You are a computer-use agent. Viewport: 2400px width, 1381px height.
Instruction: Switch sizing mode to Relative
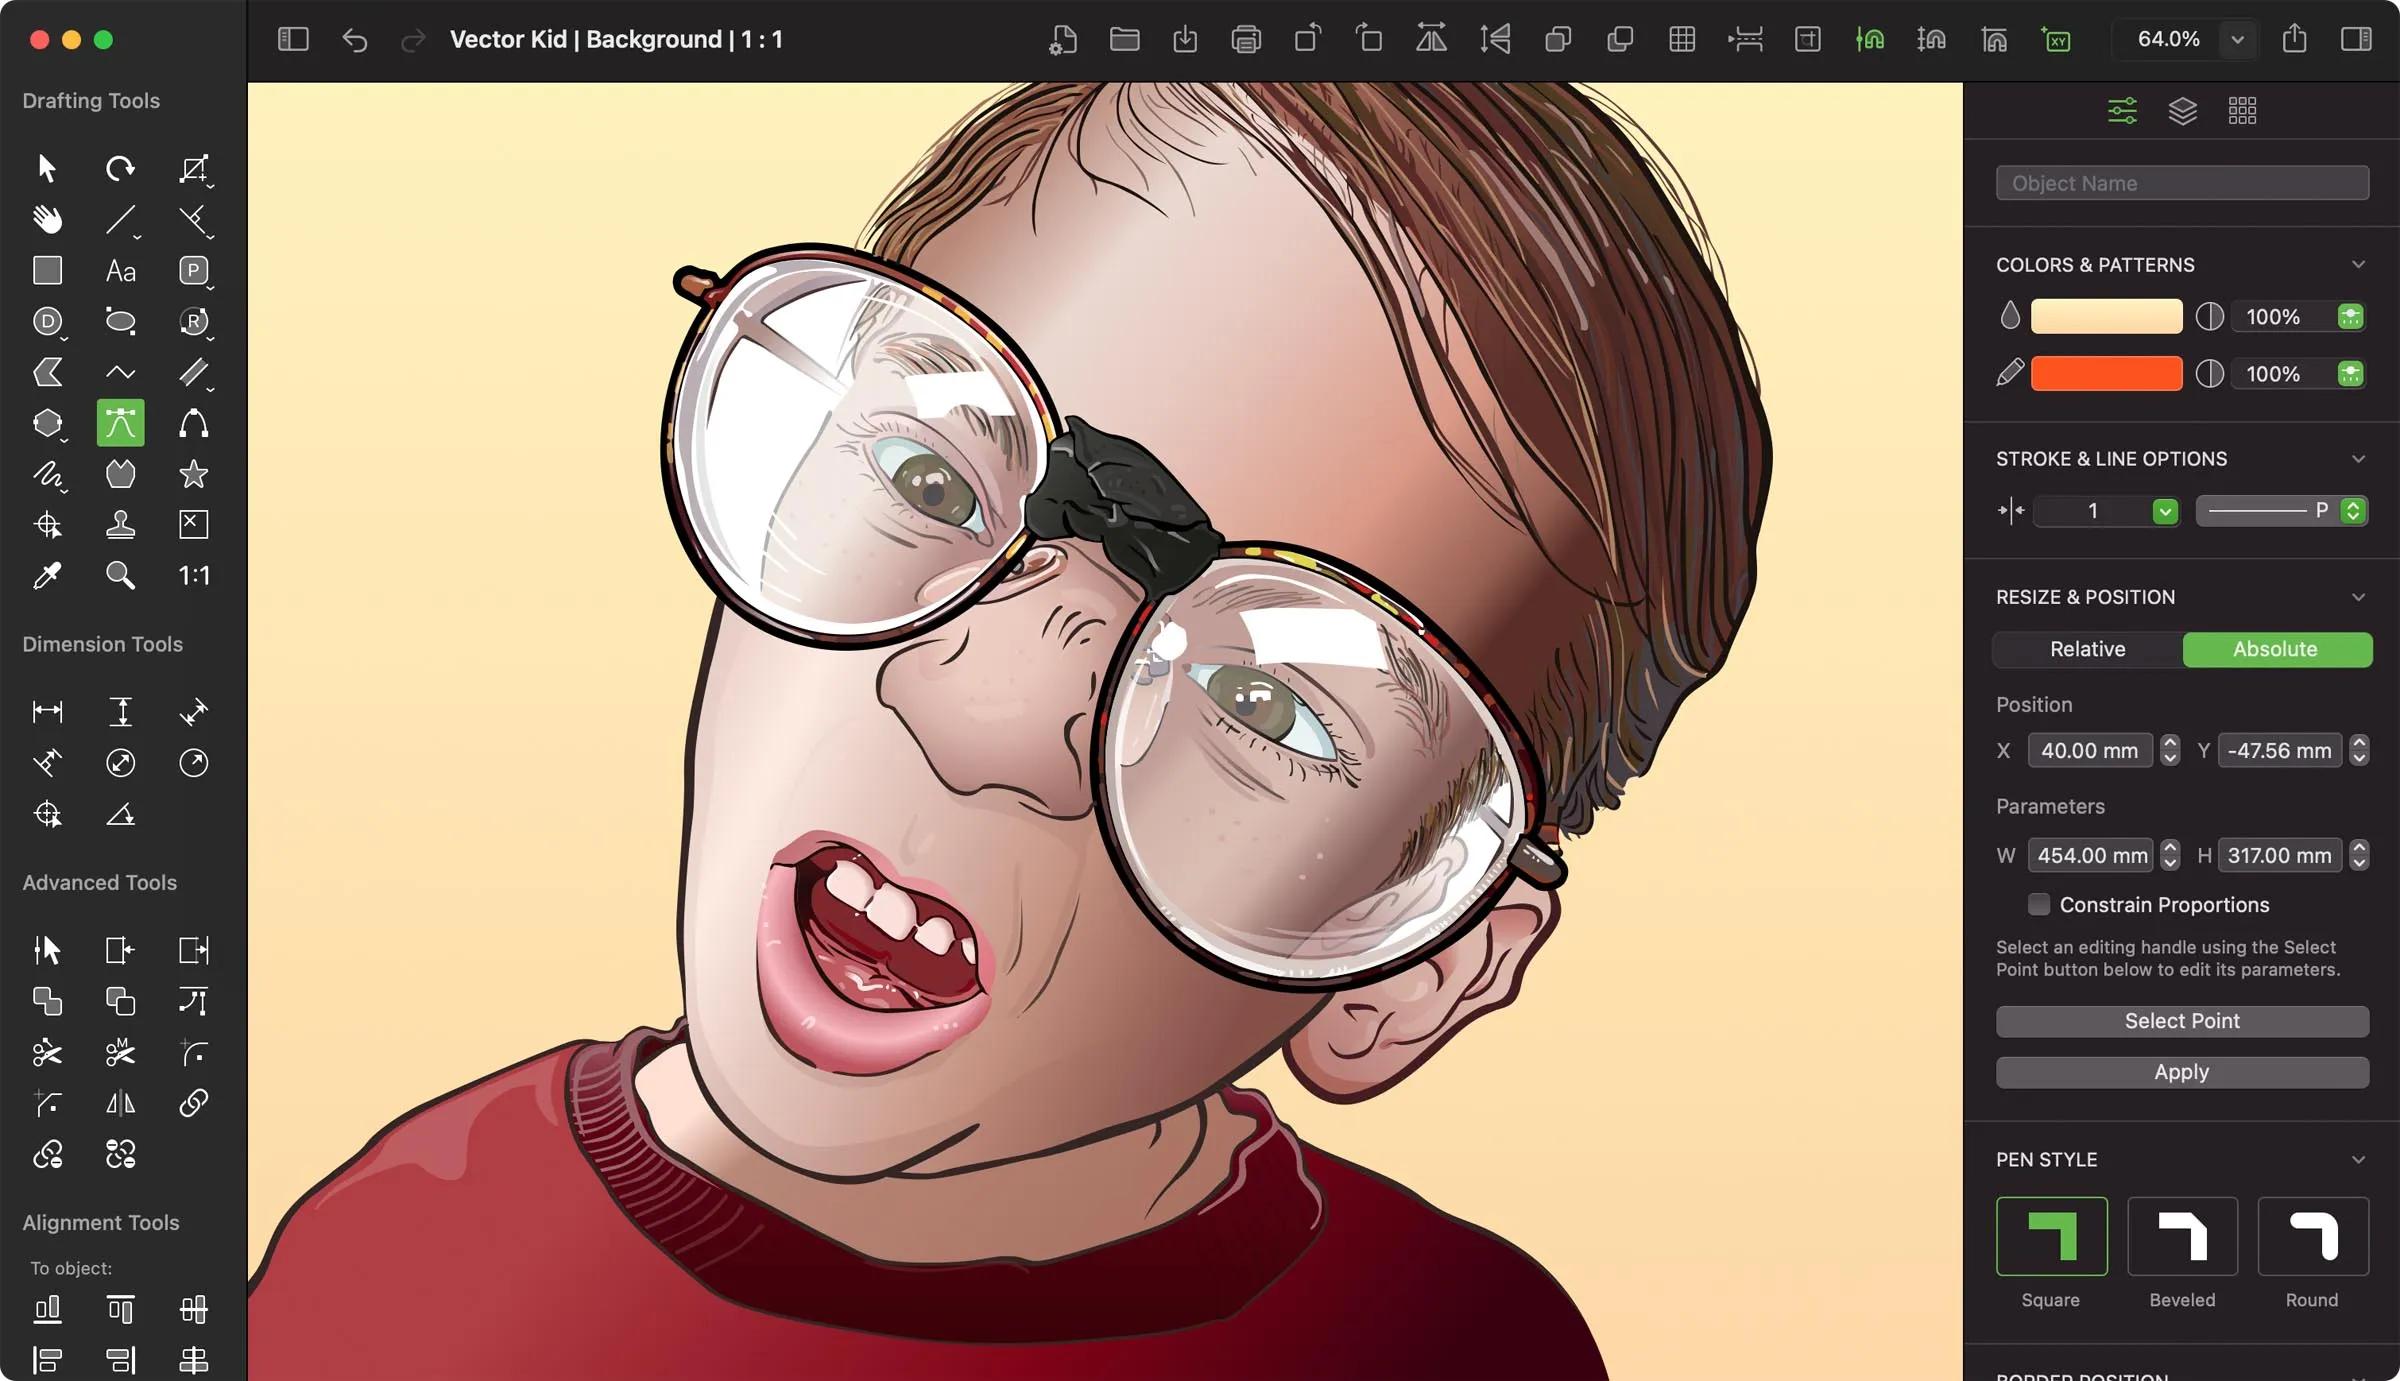point(2087,649)
